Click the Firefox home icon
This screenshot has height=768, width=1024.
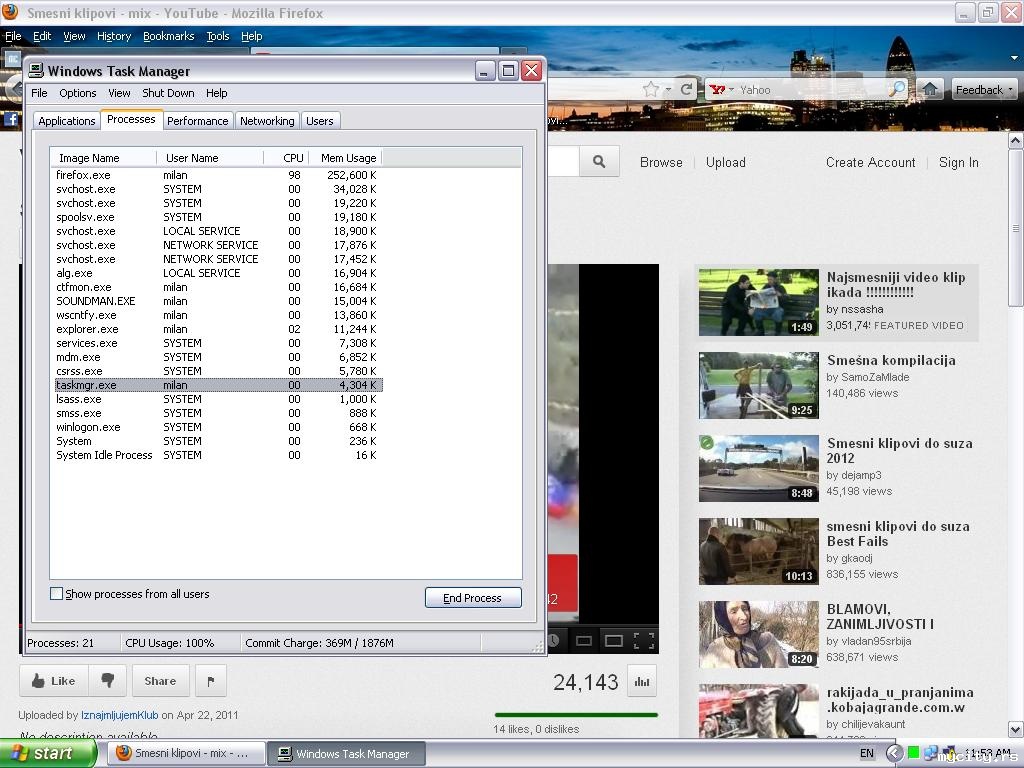pyautogui.click(x=930, y=89)
